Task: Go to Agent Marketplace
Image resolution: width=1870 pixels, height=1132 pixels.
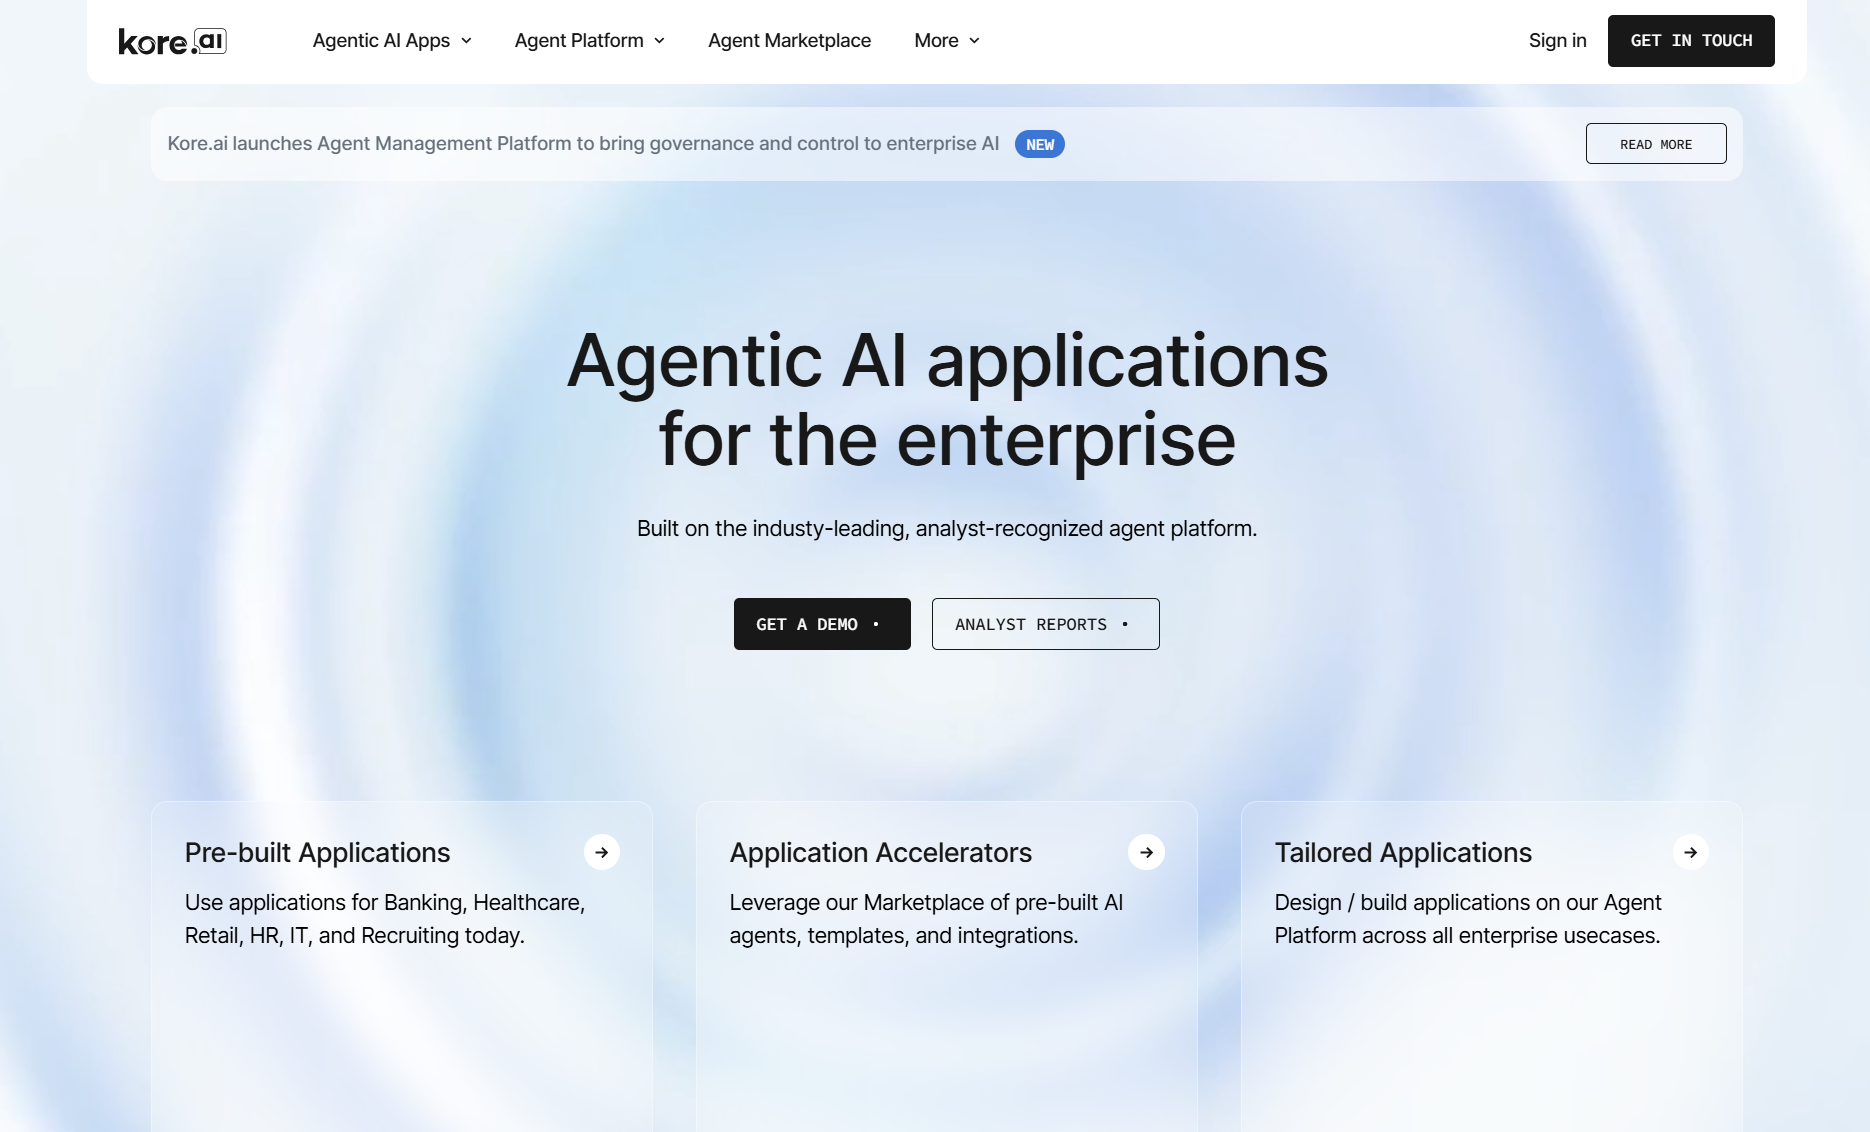Action: tap(789, 41)
